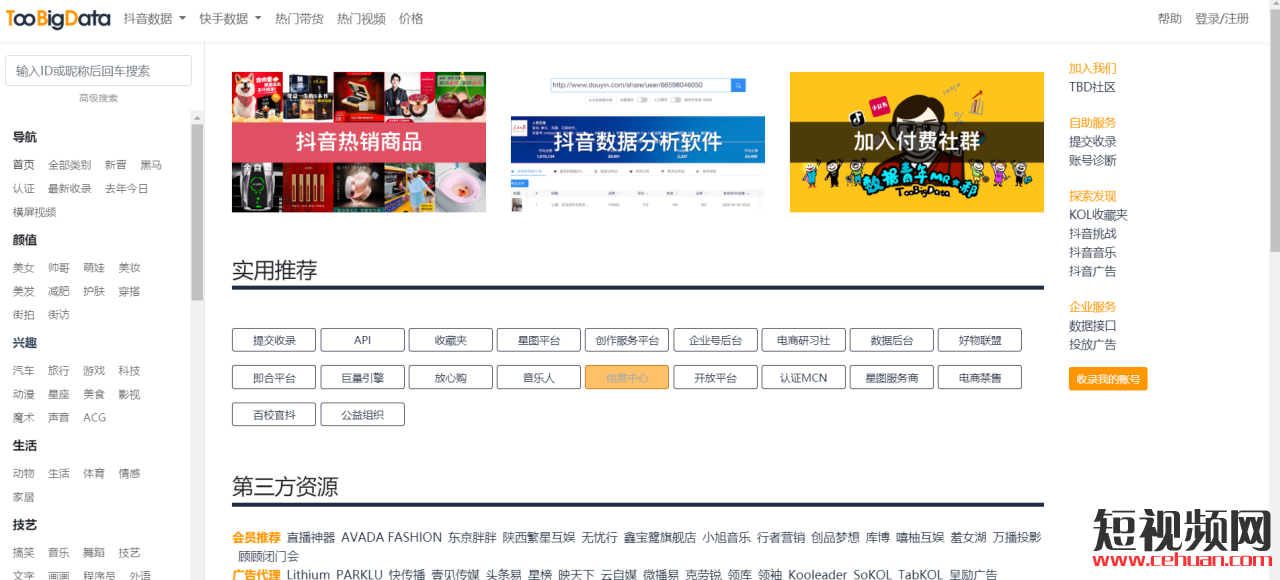1280x580 pixels.
Task: Open the 搞笑 category
Action: coord(23,553)
